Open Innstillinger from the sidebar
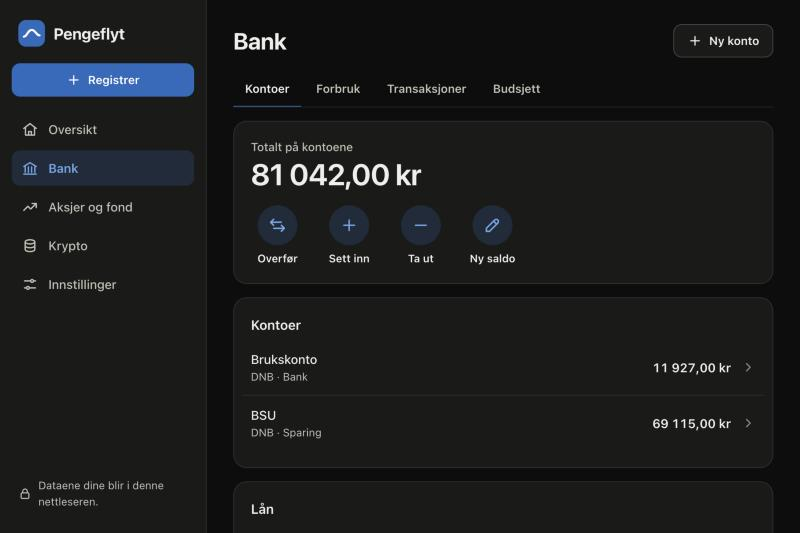800x533 pixels. pyautogui.click(x=103, y=285)
